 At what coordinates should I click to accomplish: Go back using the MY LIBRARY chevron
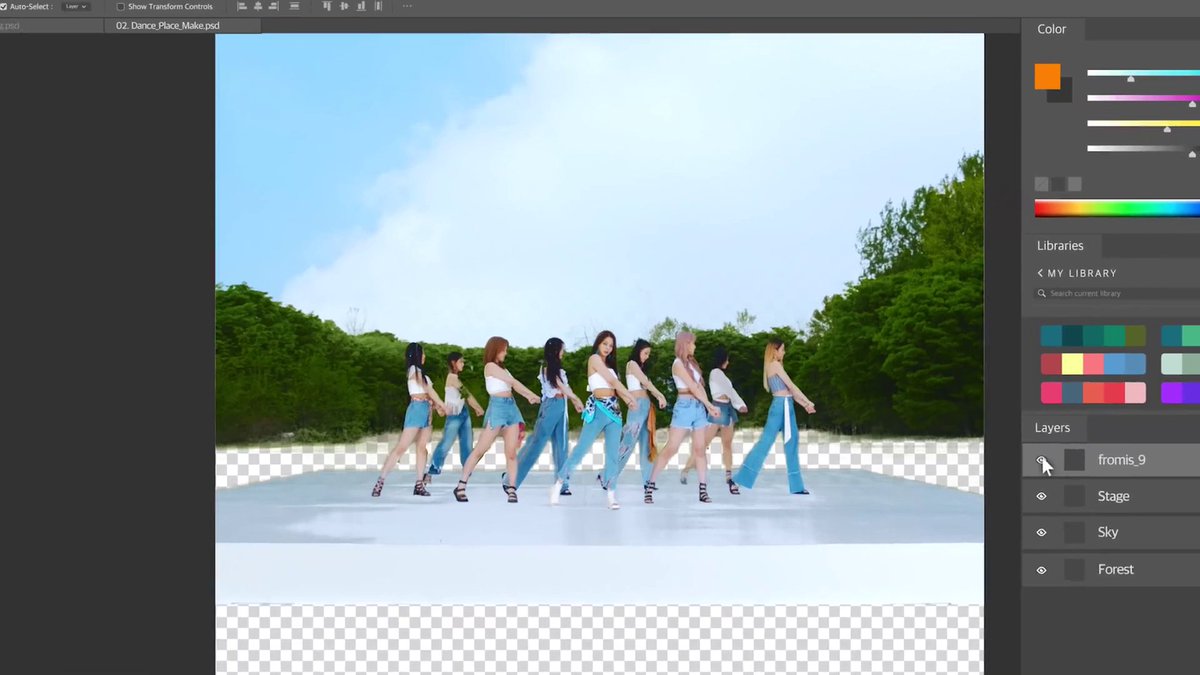(1040, 273)
